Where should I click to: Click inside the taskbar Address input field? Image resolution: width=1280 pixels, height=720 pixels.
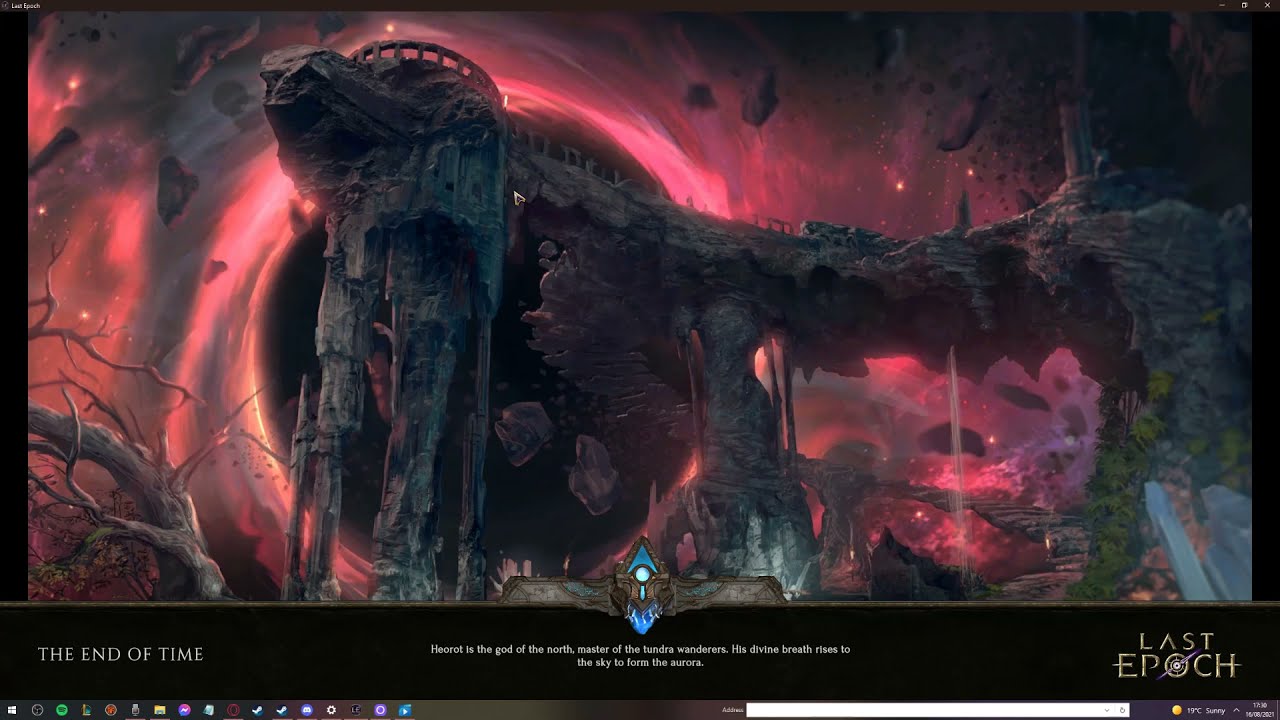(925, 710)
